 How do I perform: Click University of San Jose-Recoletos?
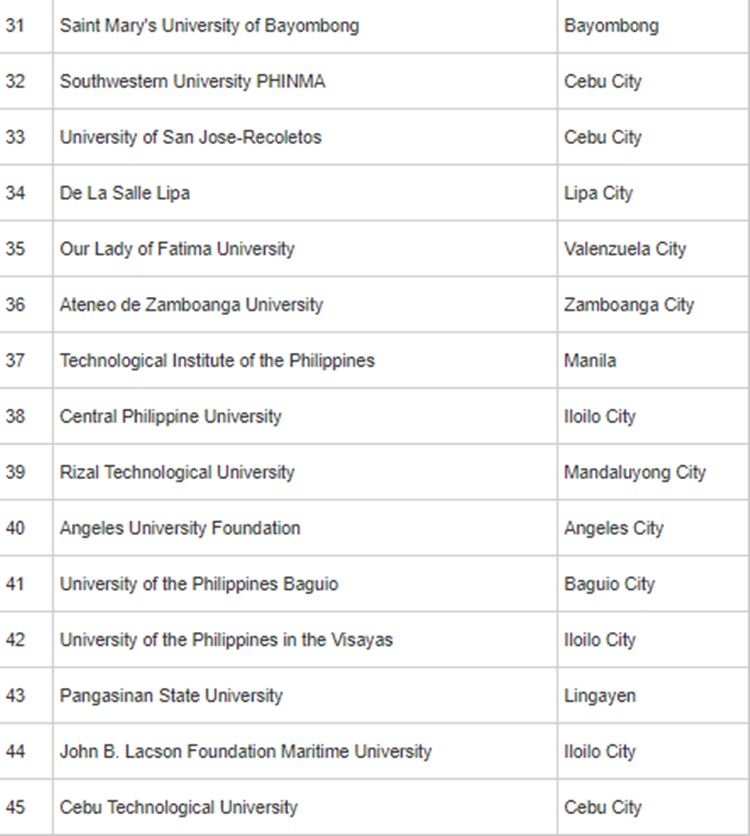tap(190, 138)
